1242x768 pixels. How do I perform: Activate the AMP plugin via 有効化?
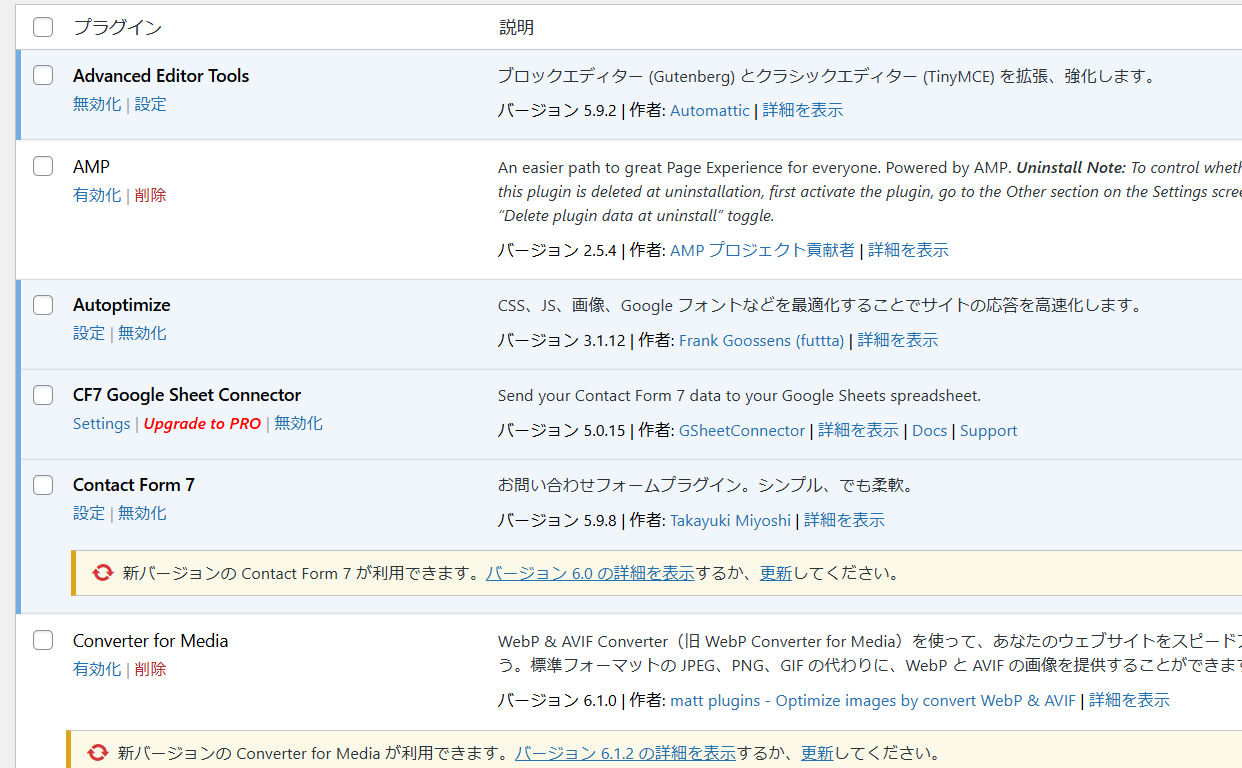point(97,195)
